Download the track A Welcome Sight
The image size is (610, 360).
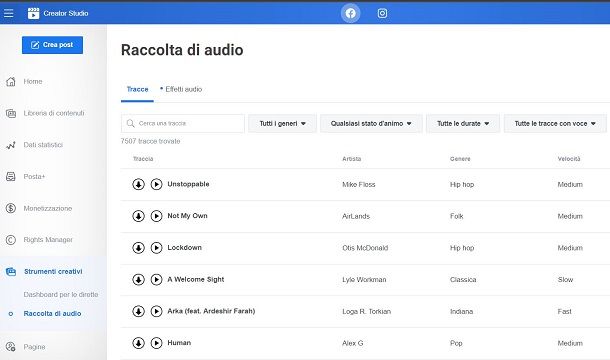(x=138, y=279)
